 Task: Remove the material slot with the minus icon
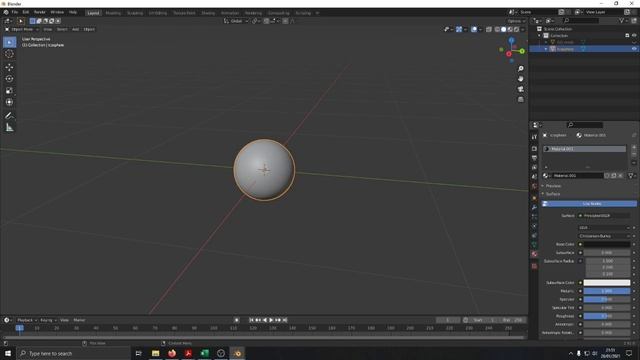[x=633, y=155]
